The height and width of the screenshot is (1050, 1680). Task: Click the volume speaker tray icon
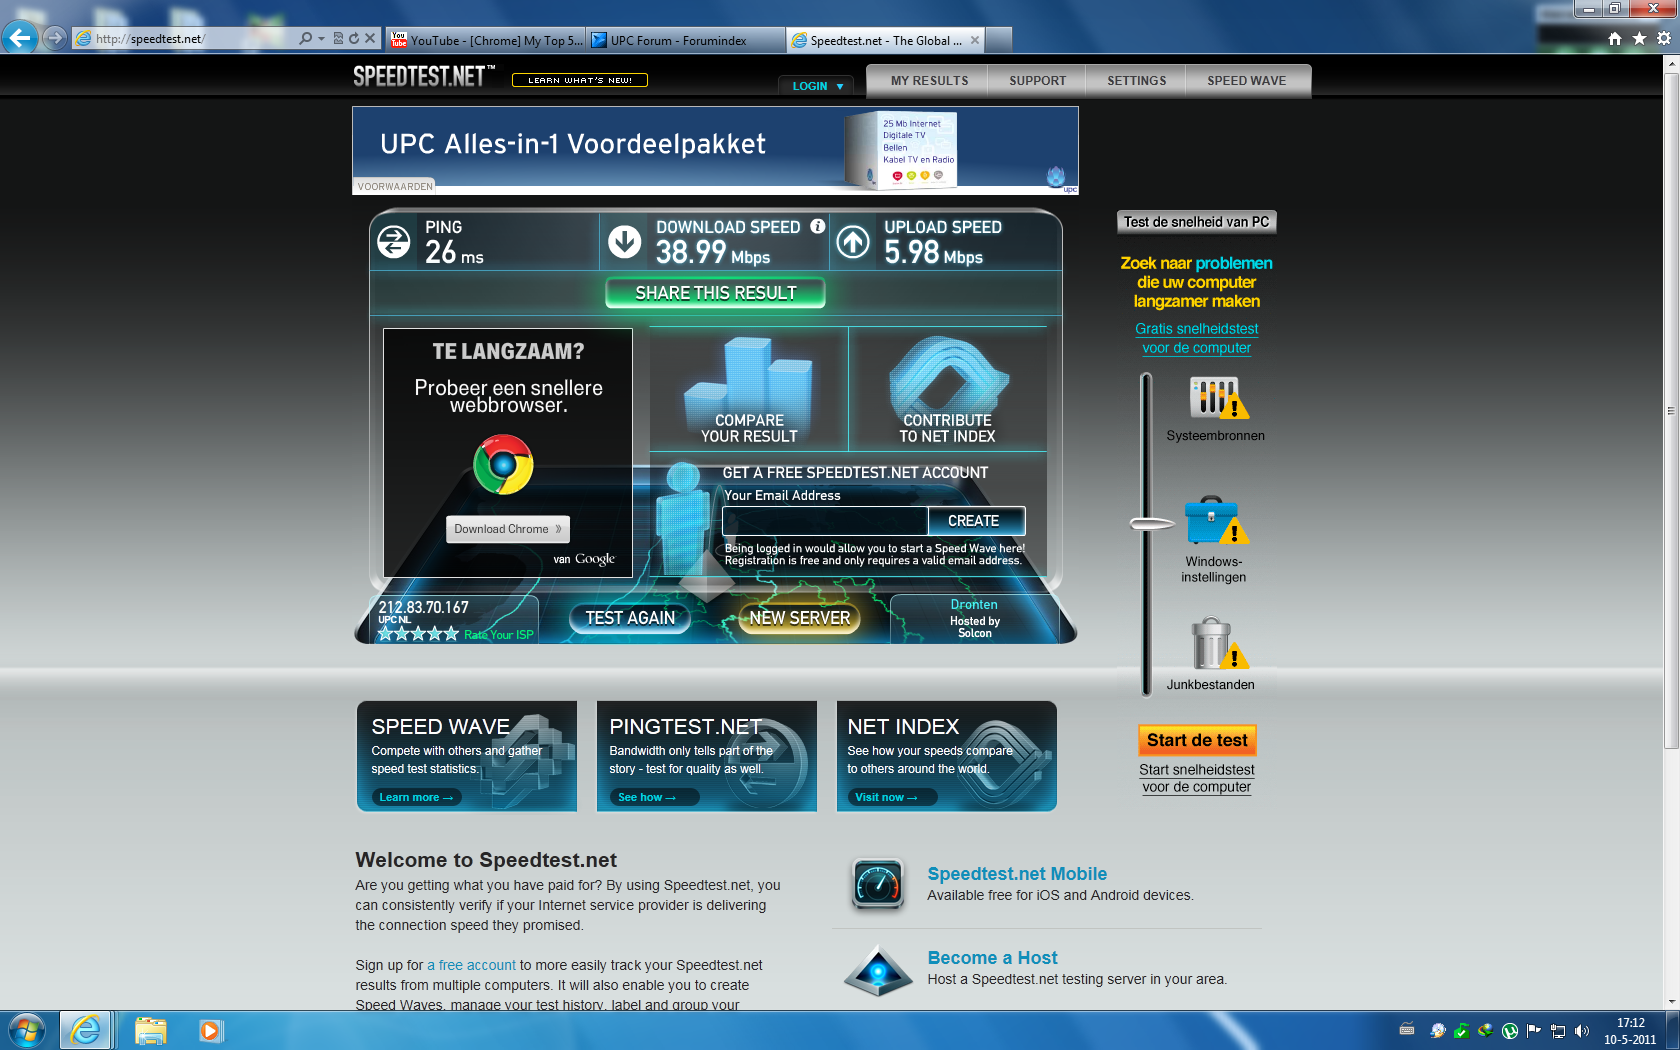1581,1030
